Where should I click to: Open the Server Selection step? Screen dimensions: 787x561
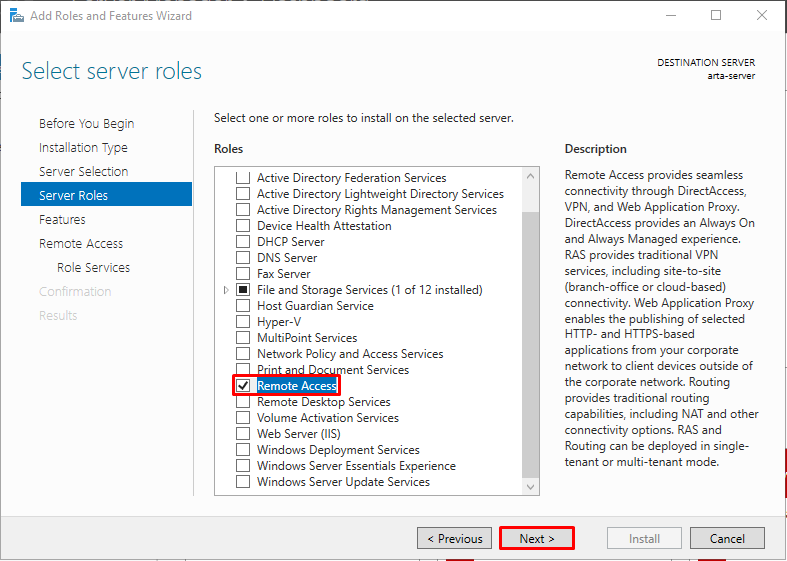click(84, 172)
